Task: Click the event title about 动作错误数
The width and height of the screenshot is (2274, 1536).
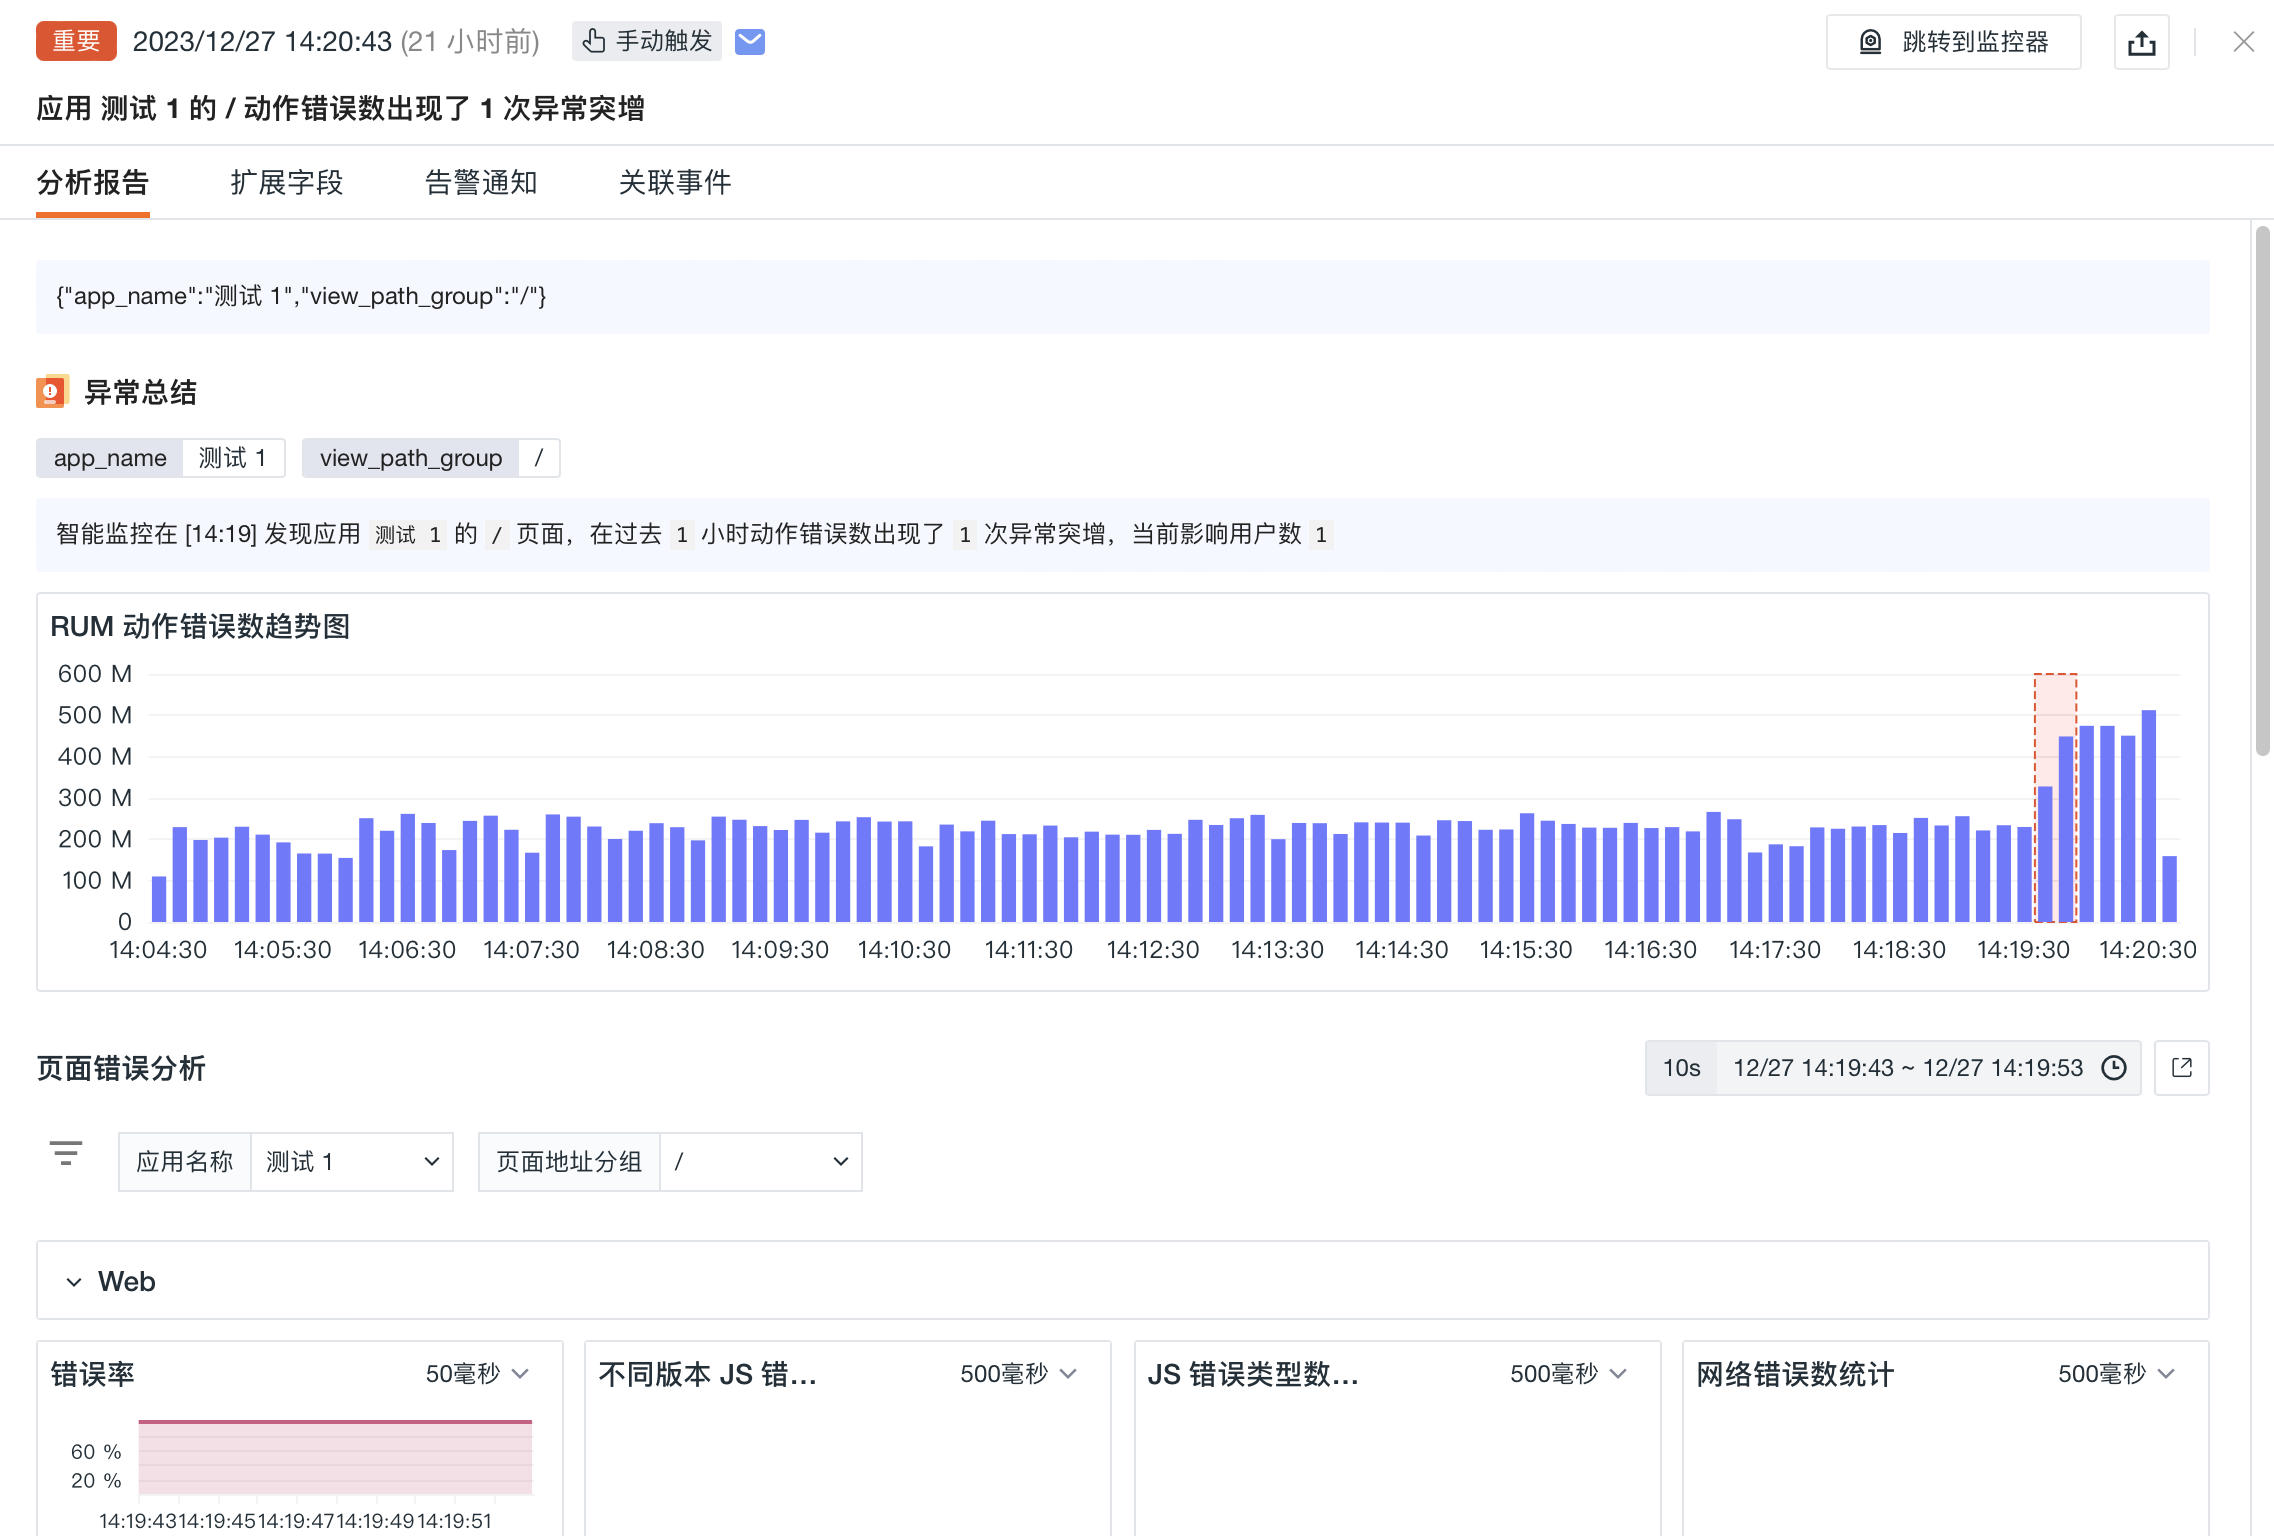Action: pyautogui.click(x=340, y=108)
